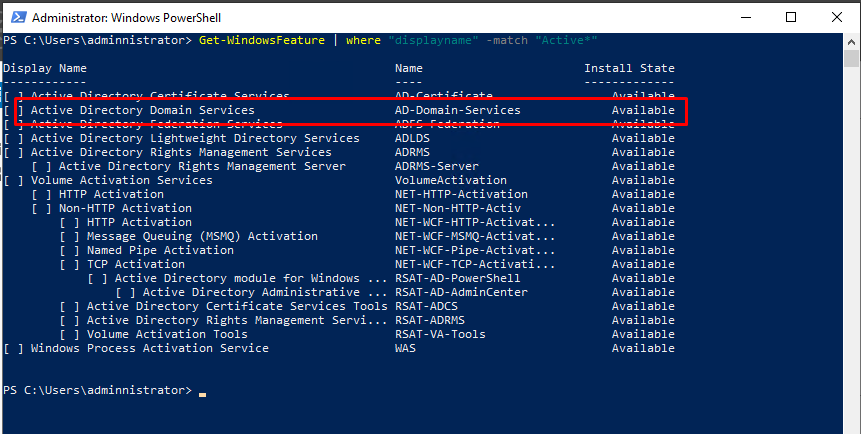861x434 pixels.
Task: Click Volume Activation Services text
Action: click(x=122, y=180)
